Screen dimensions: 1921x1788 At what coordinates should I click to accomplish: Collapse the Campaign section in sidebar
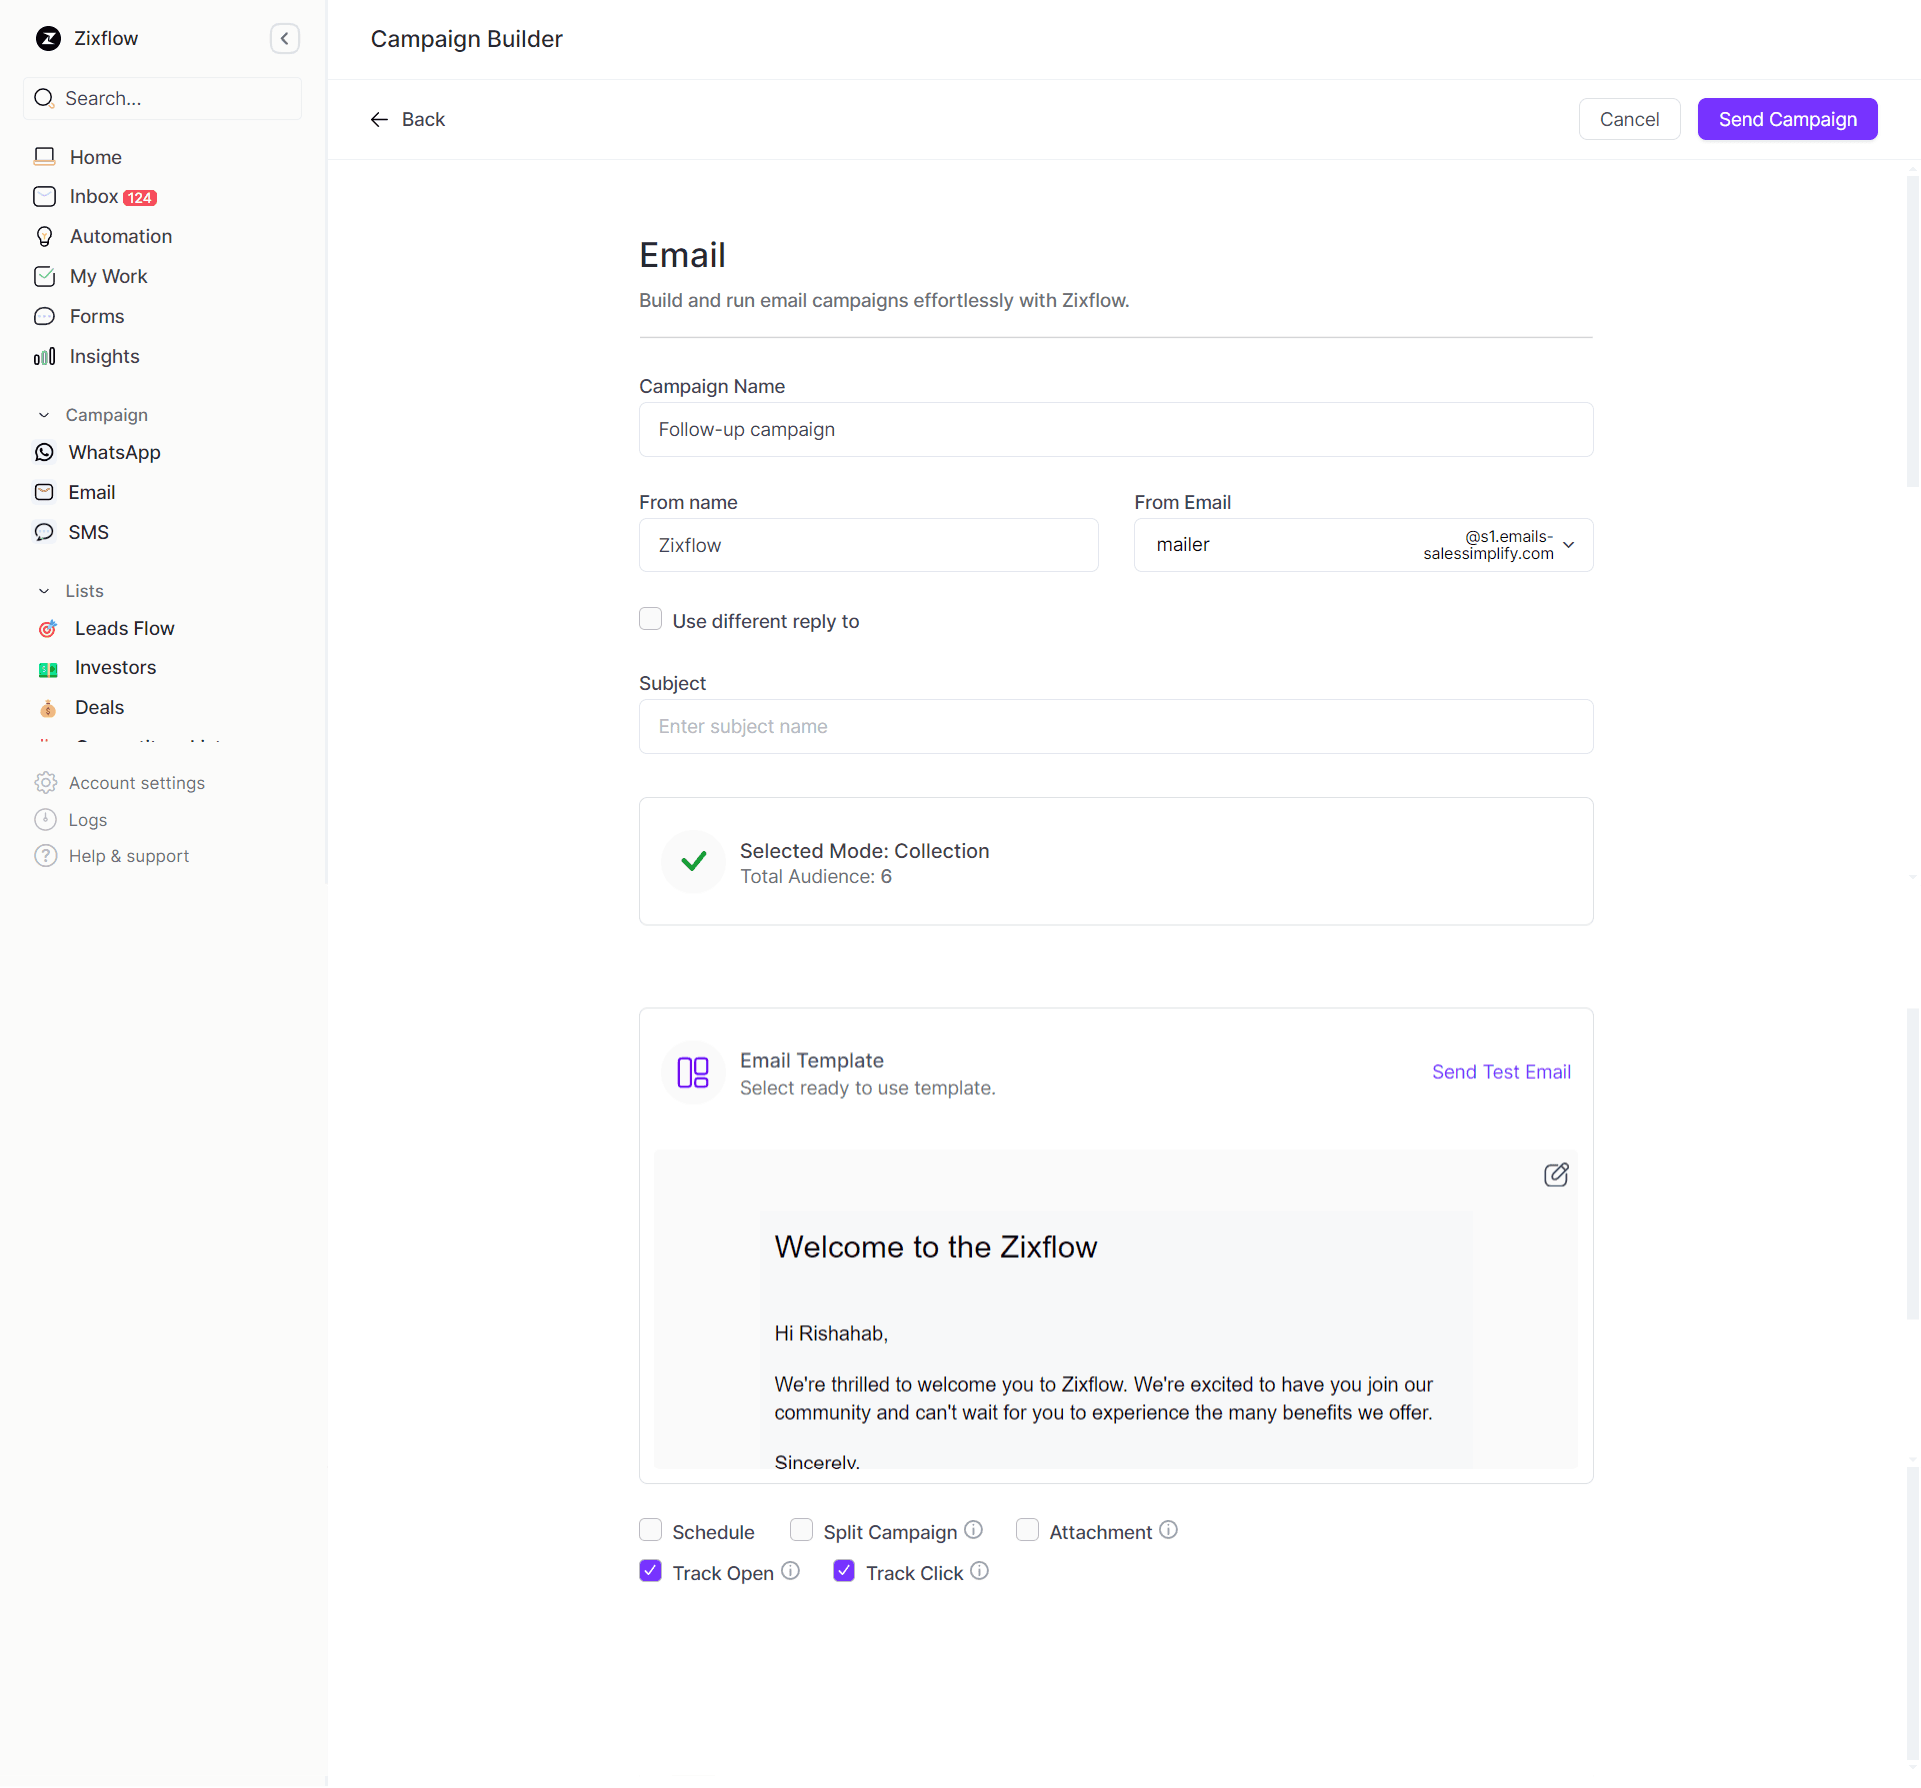point(44,415)
